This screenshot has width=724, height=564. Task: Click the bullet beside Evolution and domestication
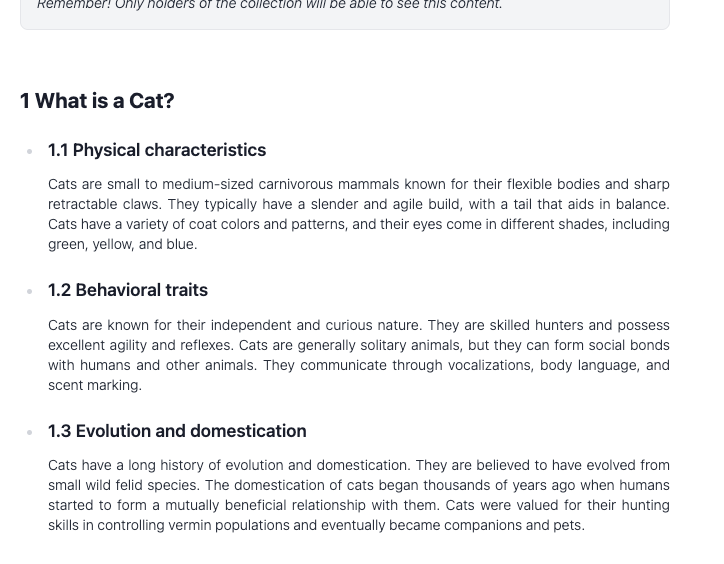coord(30,432)
